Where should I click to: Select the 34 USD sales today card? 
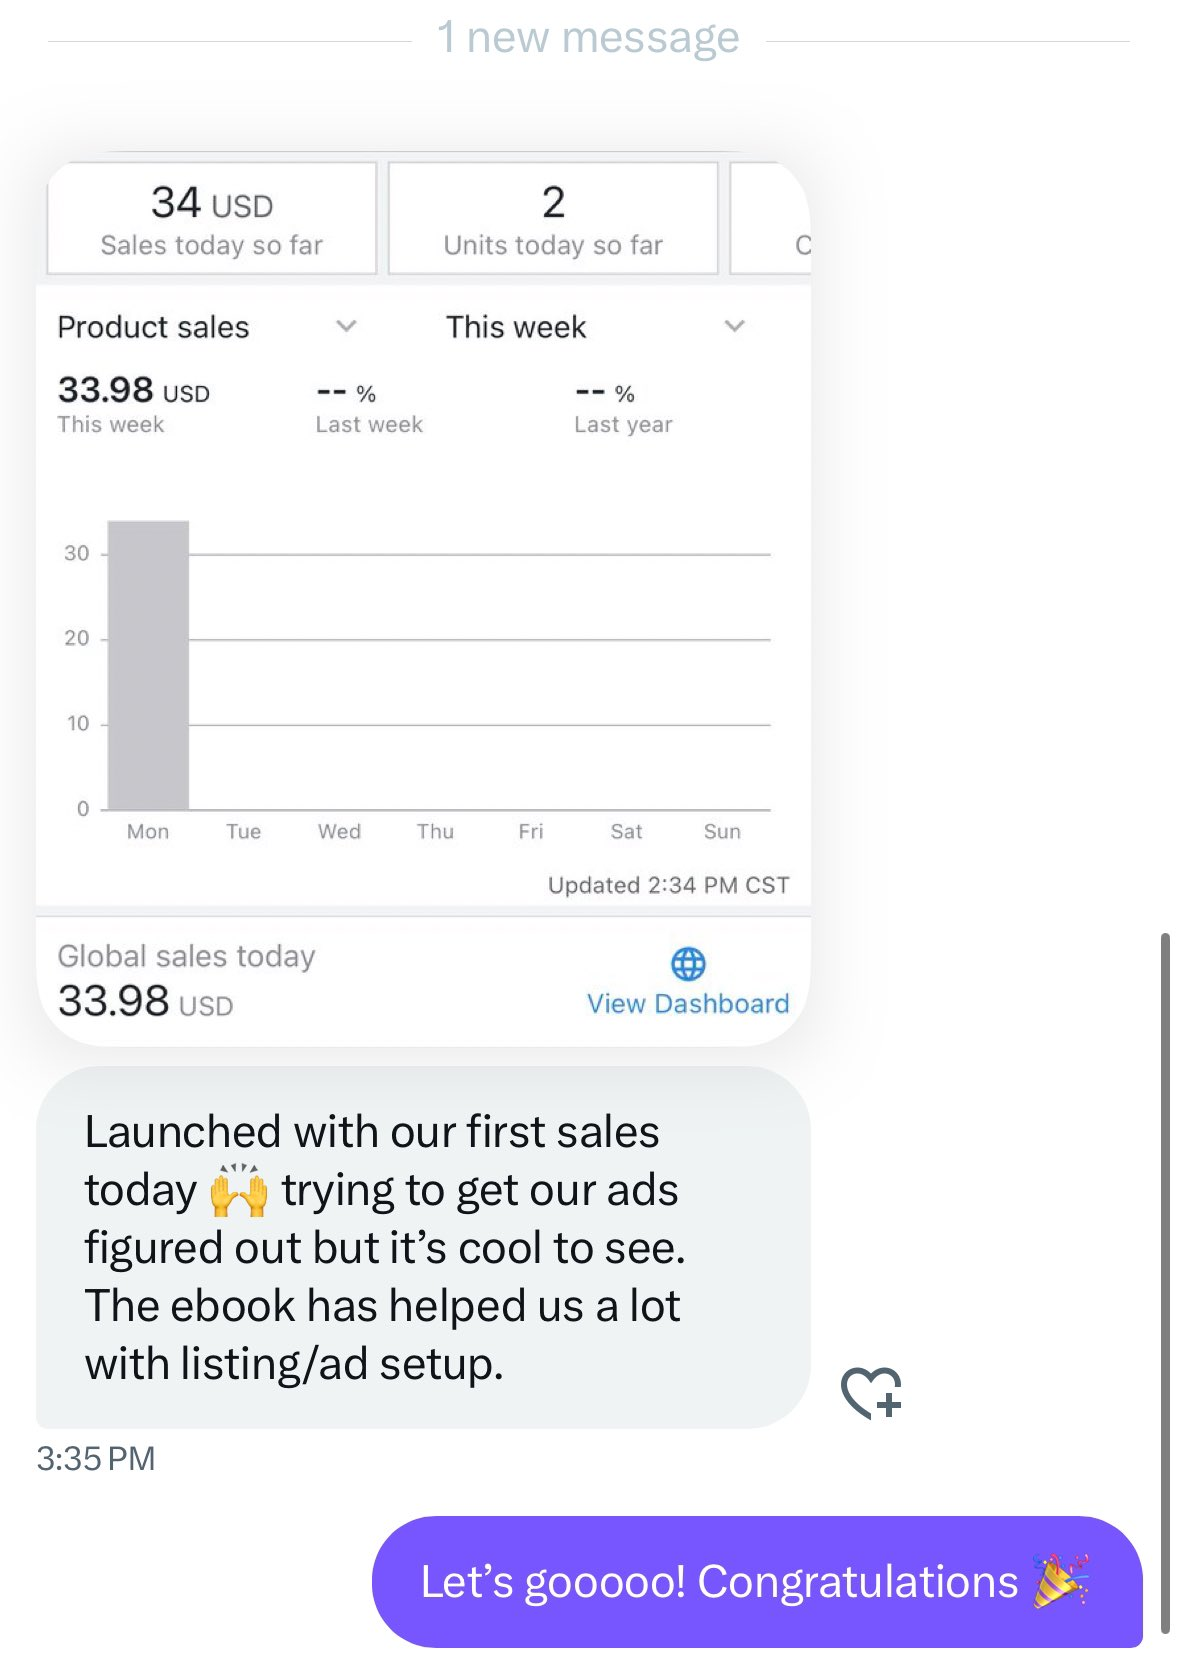coord(212,219)
